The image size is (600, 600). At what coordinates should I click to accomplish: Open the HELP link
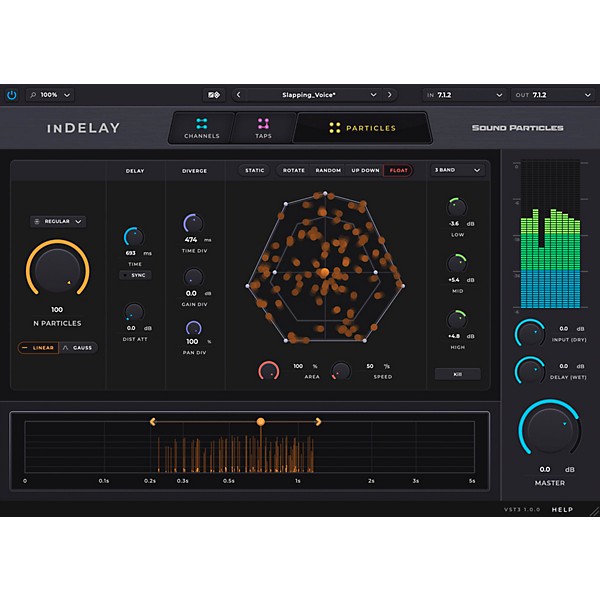[x=562, y=510]
